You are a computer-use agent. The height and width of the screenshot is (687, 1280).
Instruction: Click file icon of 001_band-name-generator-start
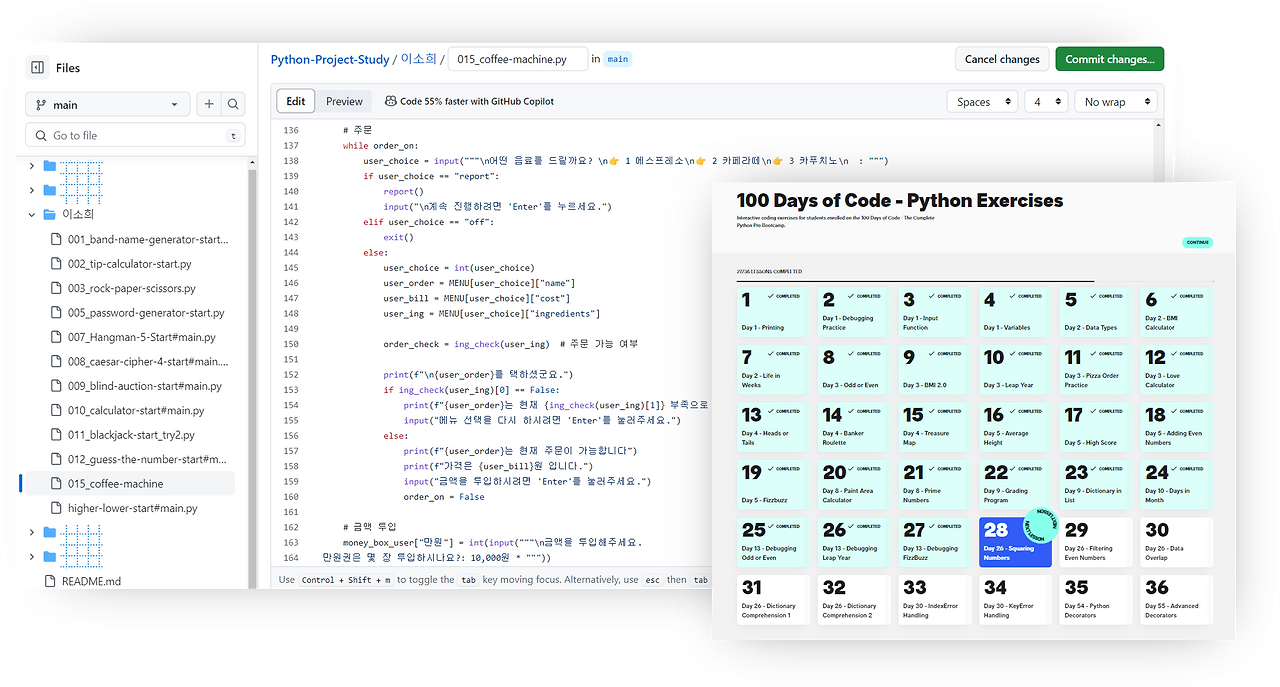pos(57,240)
